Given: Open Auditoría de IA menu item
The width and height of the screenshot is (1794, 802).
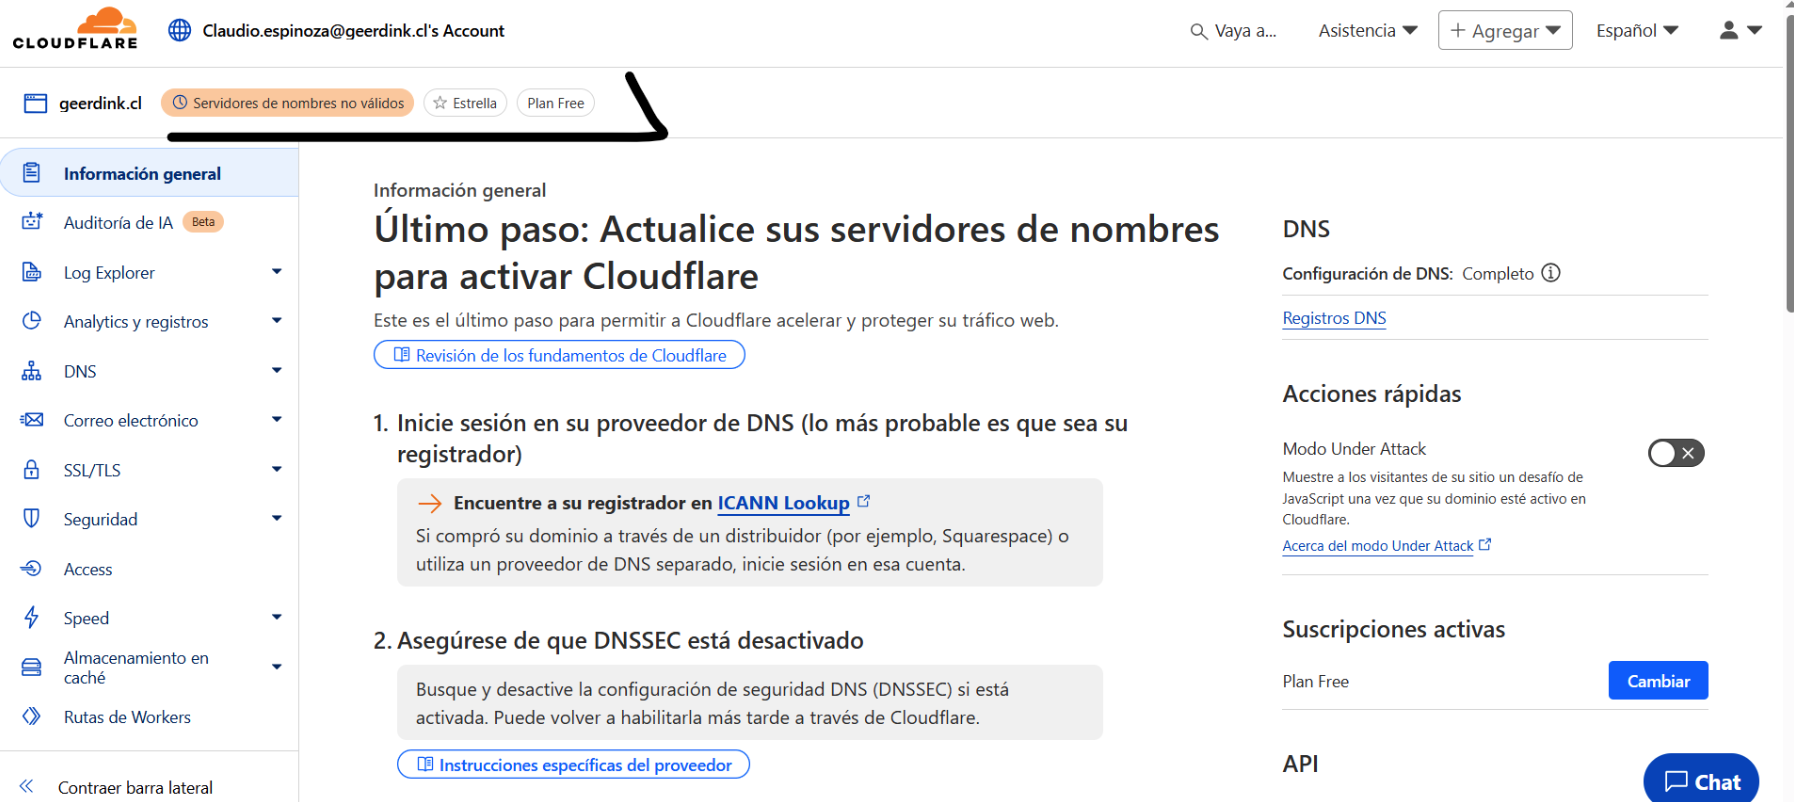Looking at the screenshot, I should pos(118,222).
